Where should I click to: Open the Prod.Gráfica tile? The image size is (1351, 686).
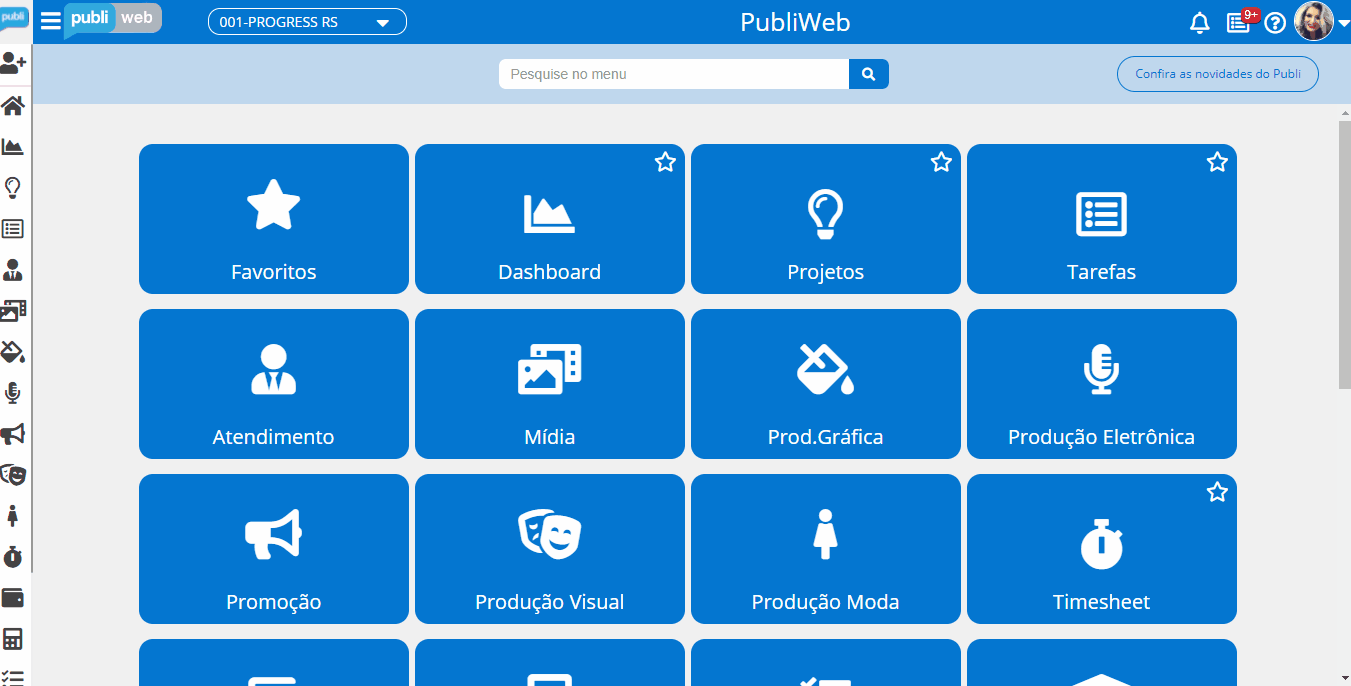826,384
